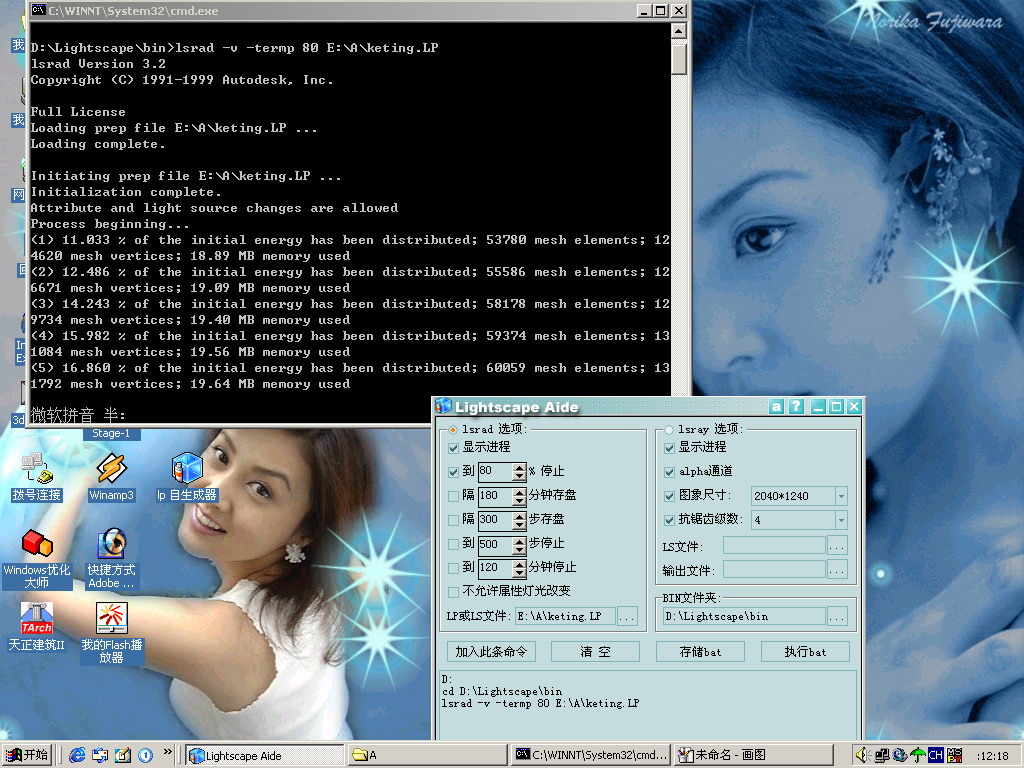The width and height of the screenshot is (1024, 768).
Task: Click the globe tray icon
Action: click(900, 755)
